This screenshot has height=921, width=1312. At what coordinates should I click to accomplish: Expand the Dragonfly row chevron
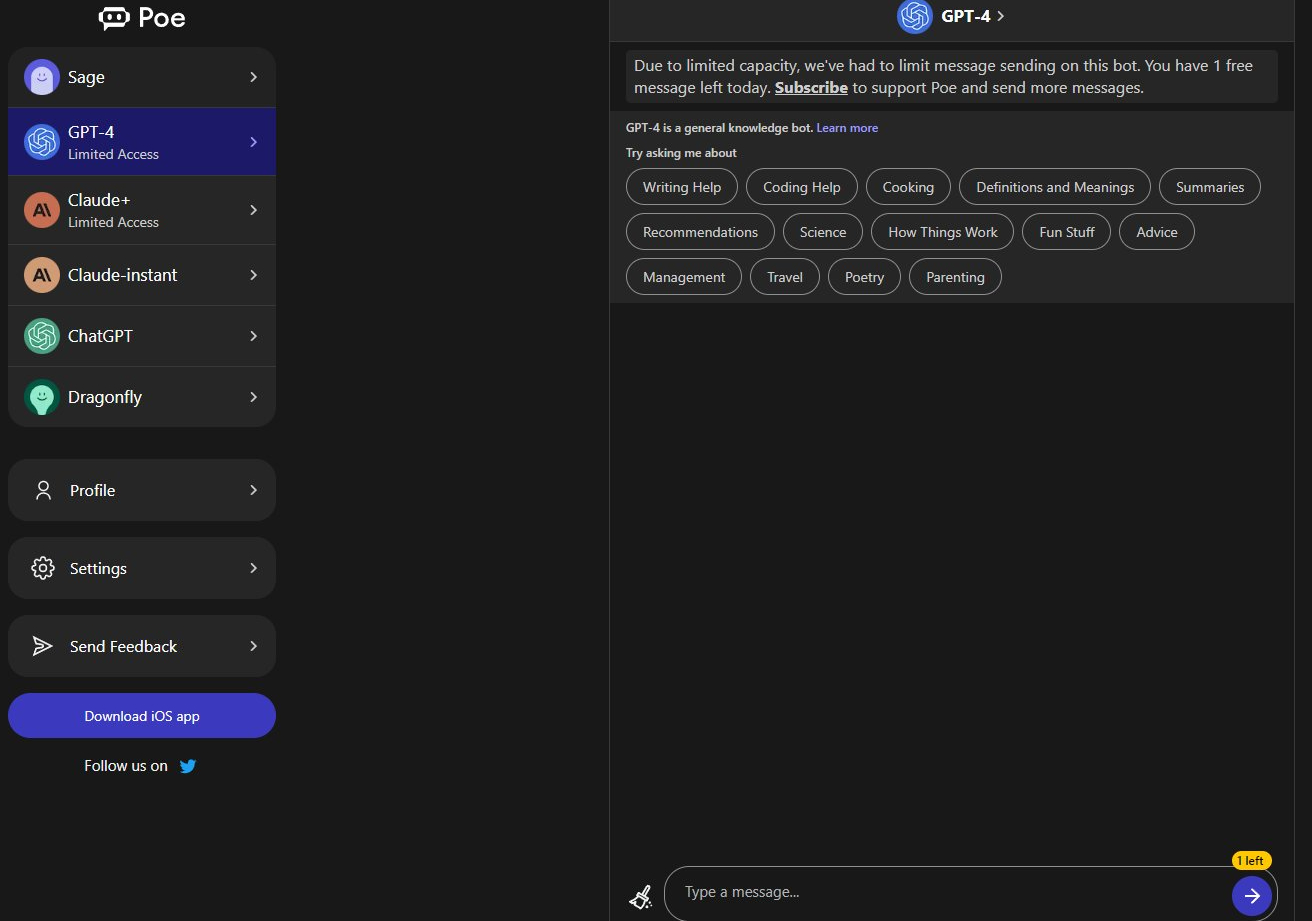pyautogui.click(x=254, y=397)
